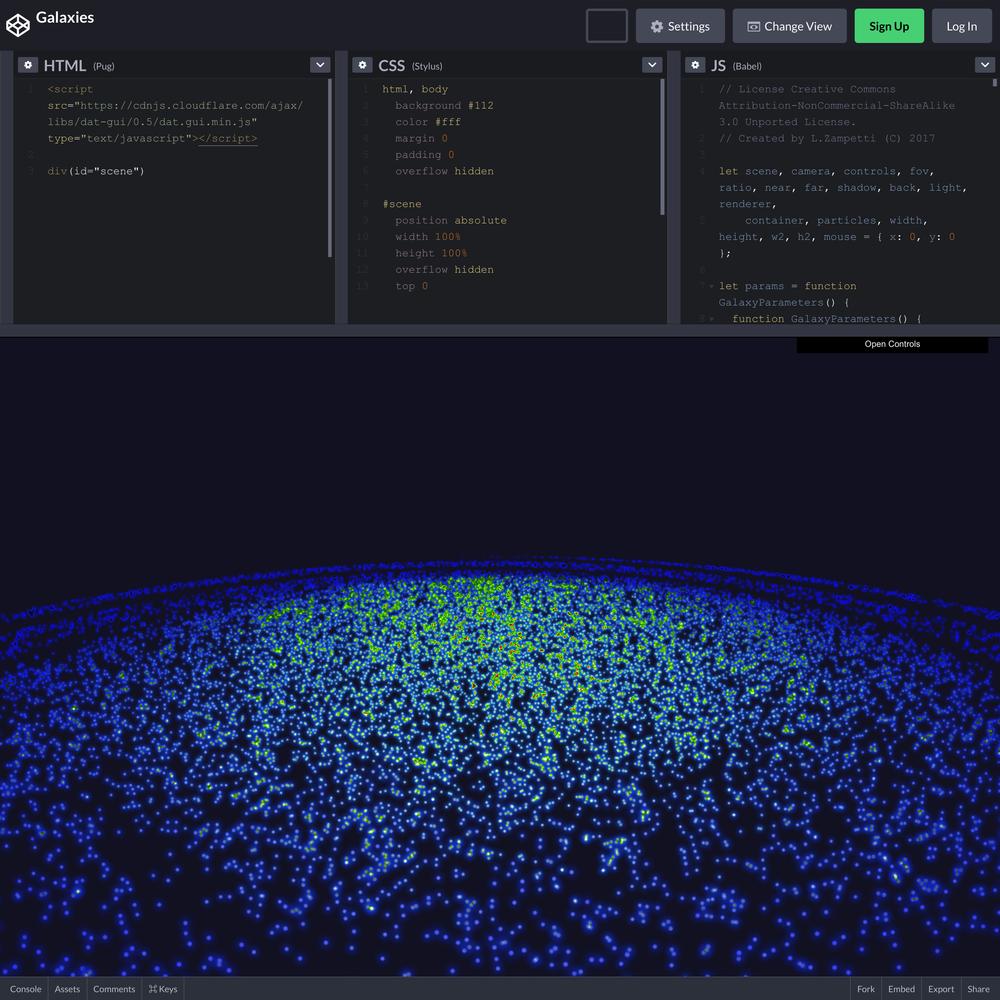Open the Console tab
The height and width of the screenshot is (1000, 1000).
tap(26, 989)
